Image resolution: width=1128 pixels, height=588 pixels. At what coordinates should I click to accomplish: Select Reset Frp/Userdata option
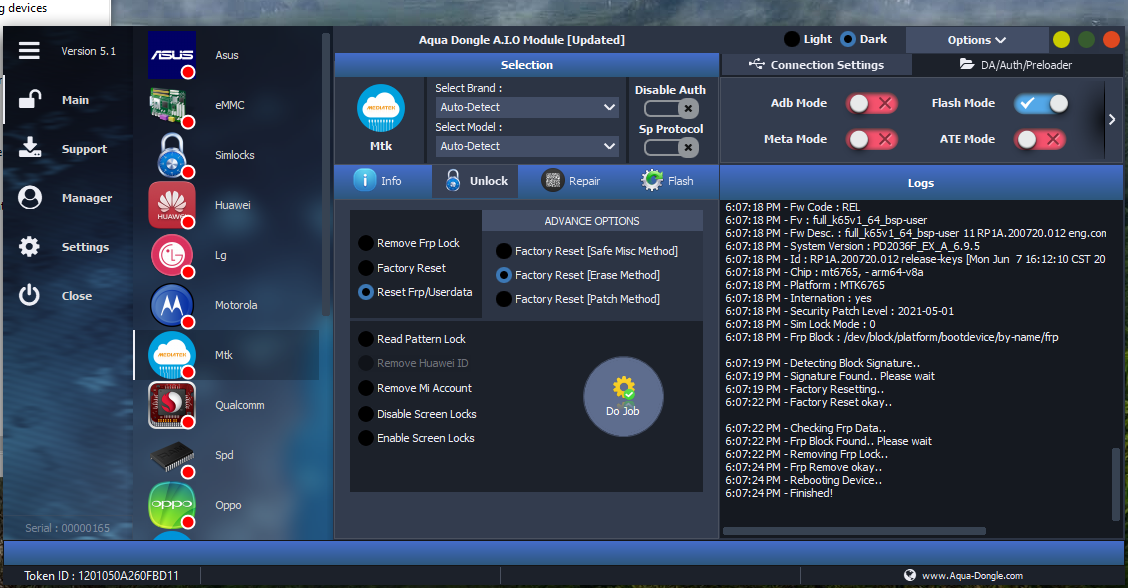pos(415,292)
